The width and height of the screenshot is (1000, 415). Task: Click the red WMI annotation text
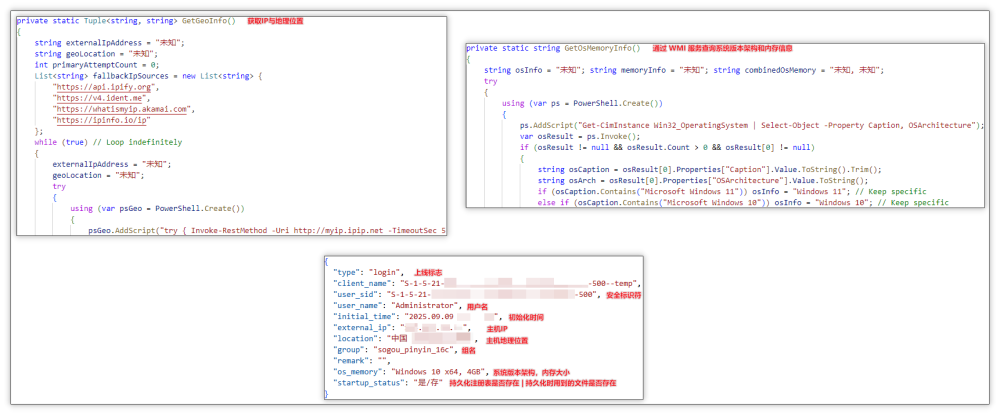click(x=721, y=48)
